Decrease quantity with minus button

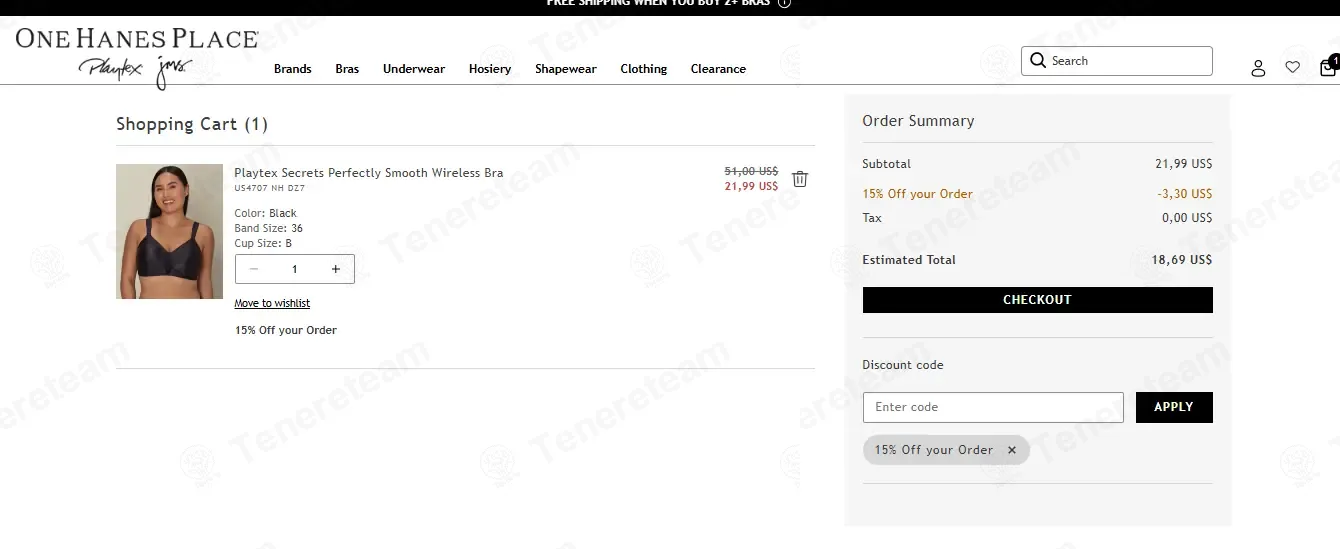[x=254, y=269]
